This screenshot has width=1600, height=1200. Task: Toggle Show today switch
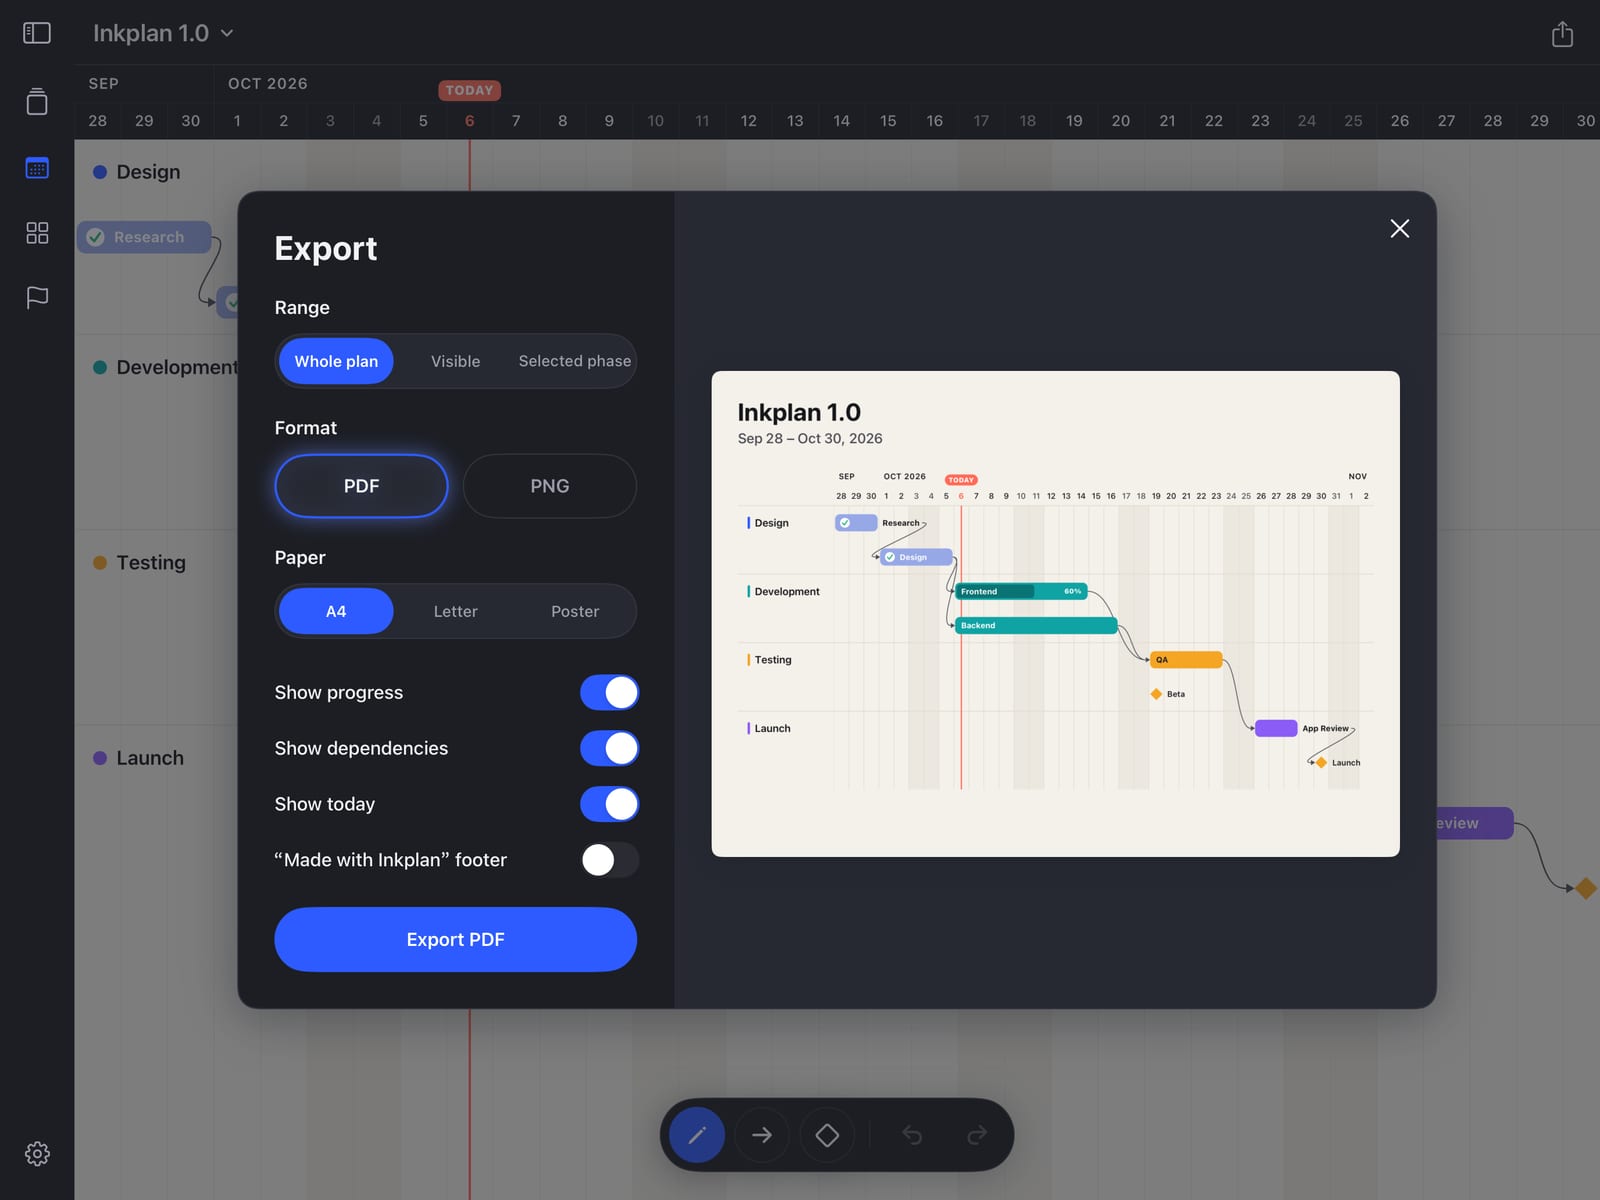point(609,804)
